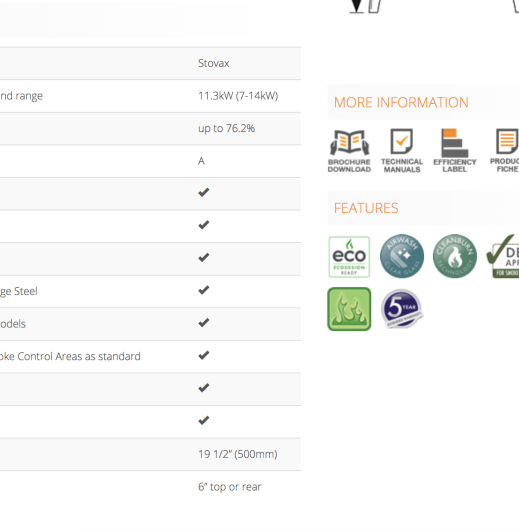The height and width of the screenshot is (531, 519).
Task: Select the Cleanburn Technology badge
Action: pos(455,256)
